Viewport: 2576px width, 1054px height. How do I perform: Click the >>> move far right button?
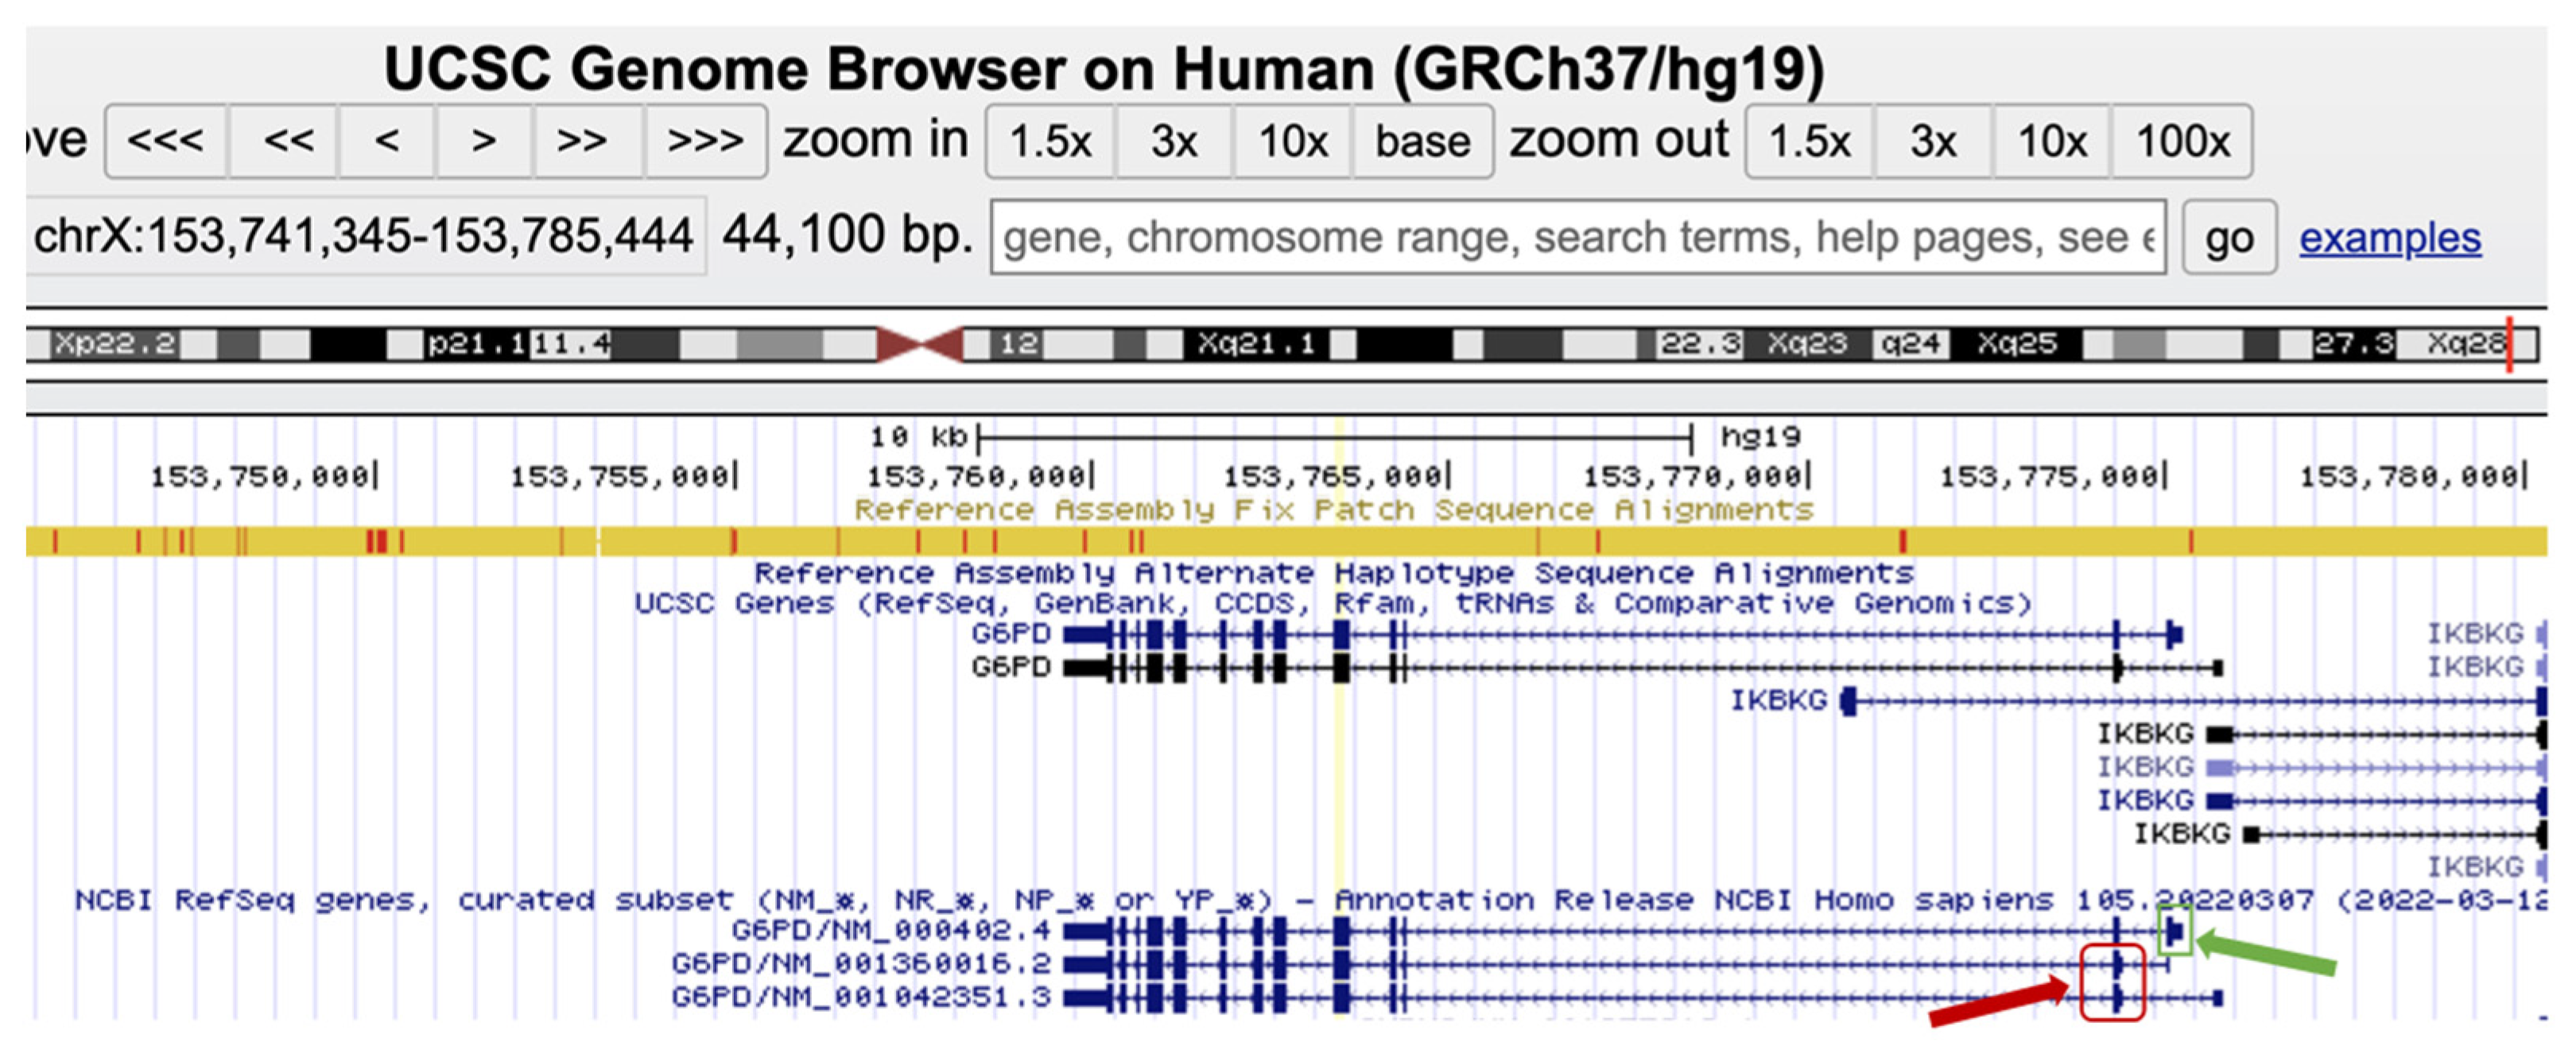coord(705,141)
